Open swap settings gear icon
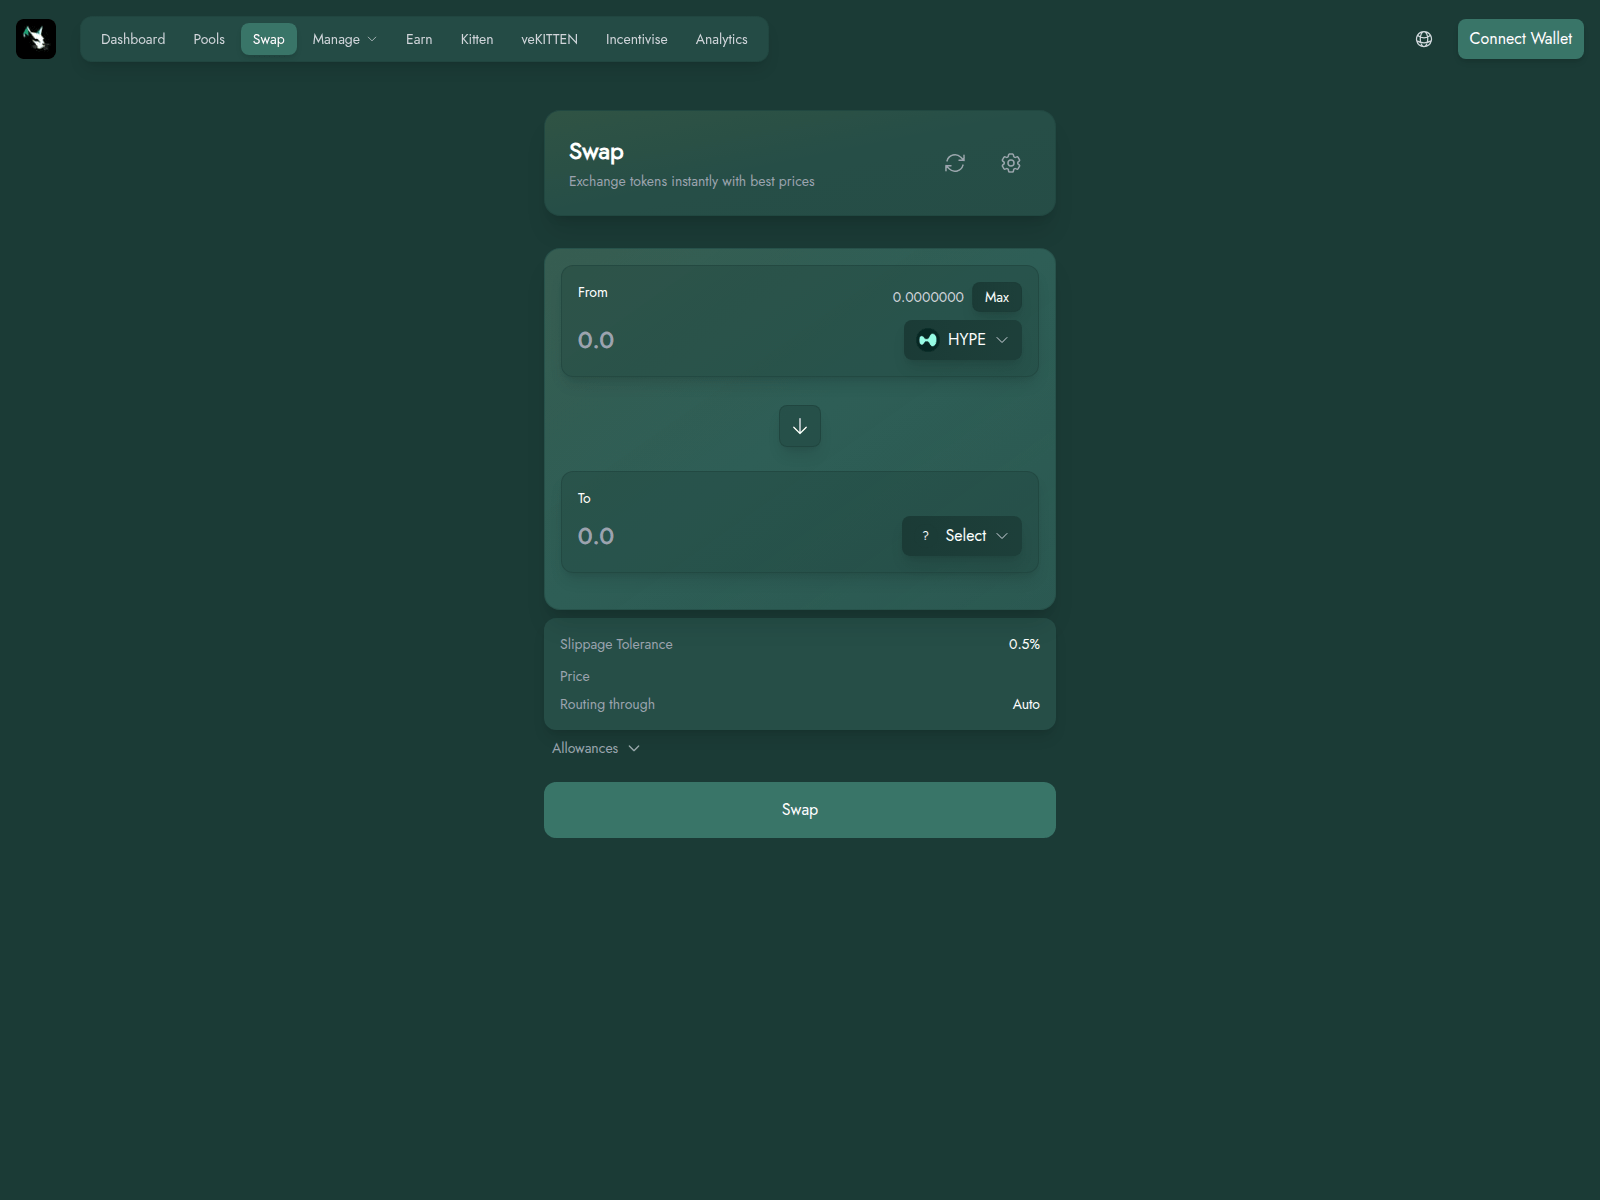The height and width of the screenshot is (1200, 1600). (x=1011, y=163)
